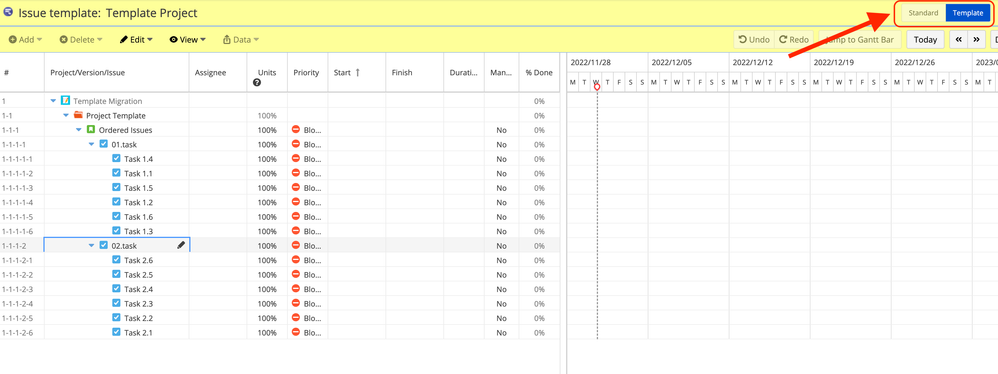998x374 pixels.
Task: Click the task type icon of 01.task
Action: tap(103, 144)
